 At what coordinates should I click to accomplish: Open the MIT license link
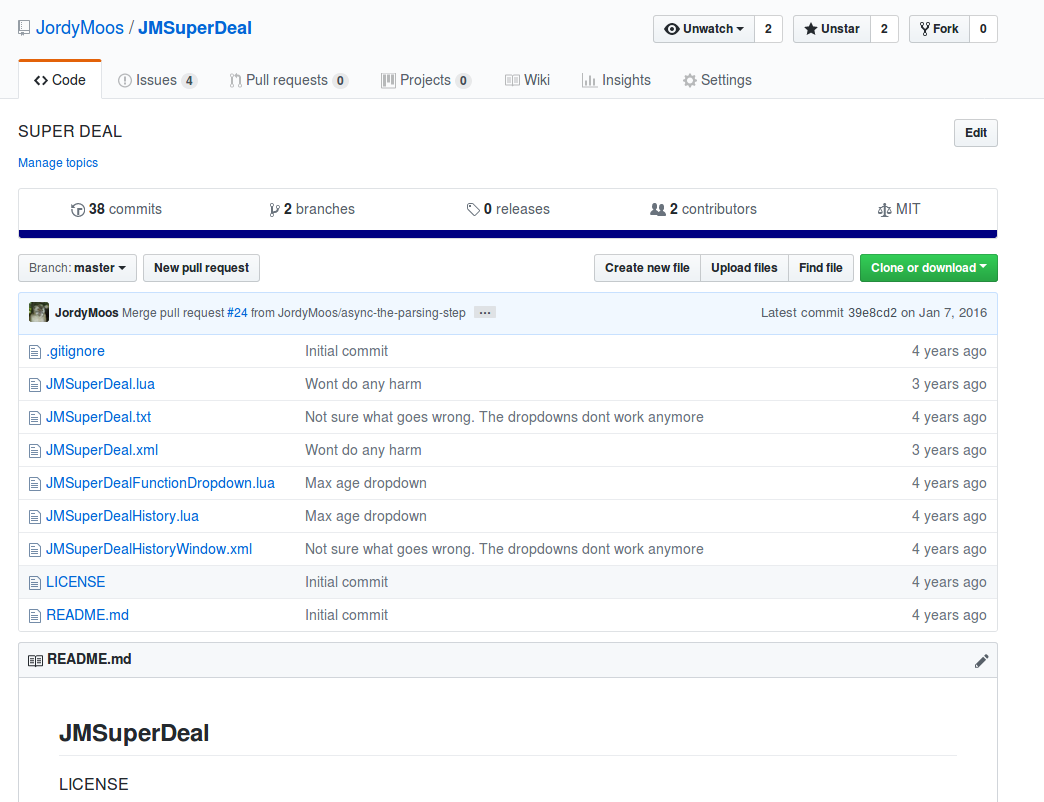pos(899,209)
